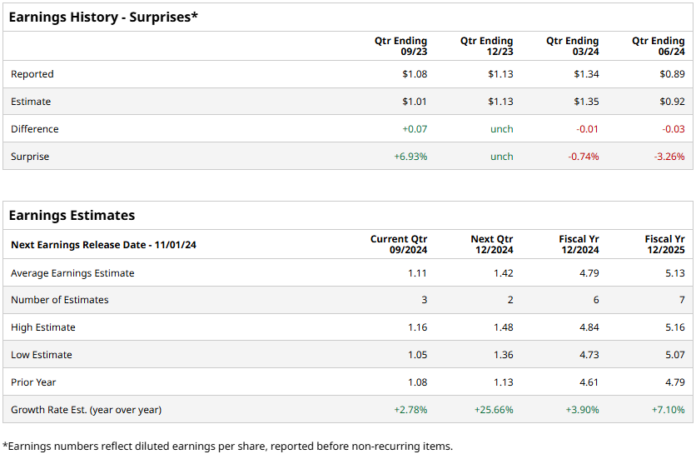Click the Reported row label
696x454 pixels.
(32, 74)
